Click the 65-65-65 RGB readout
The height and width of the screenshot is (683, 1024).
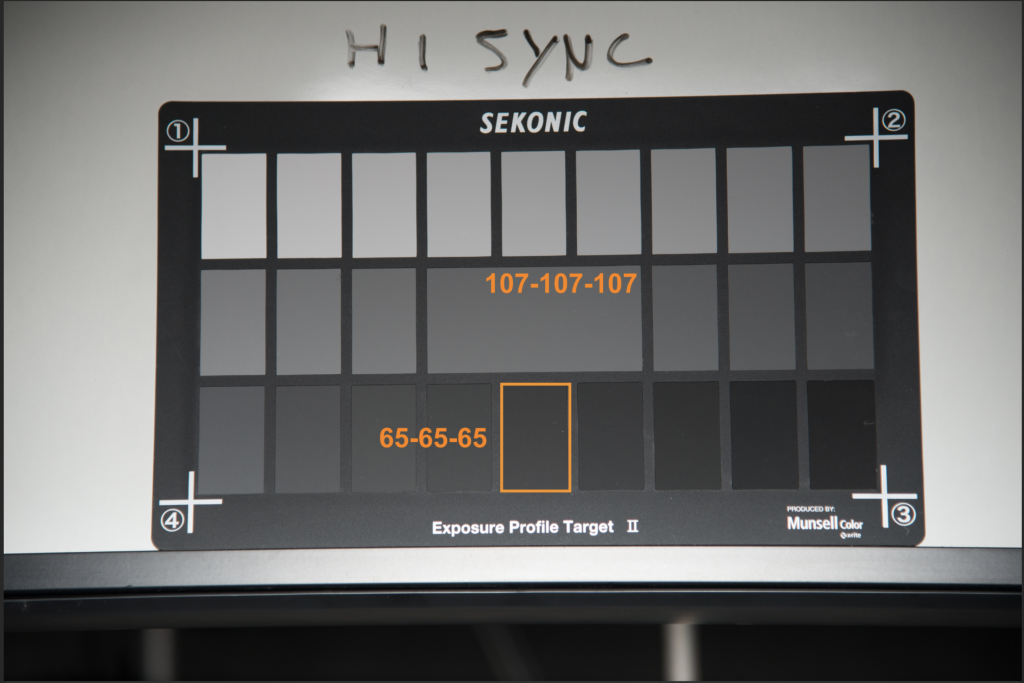[x=433, y=438]
